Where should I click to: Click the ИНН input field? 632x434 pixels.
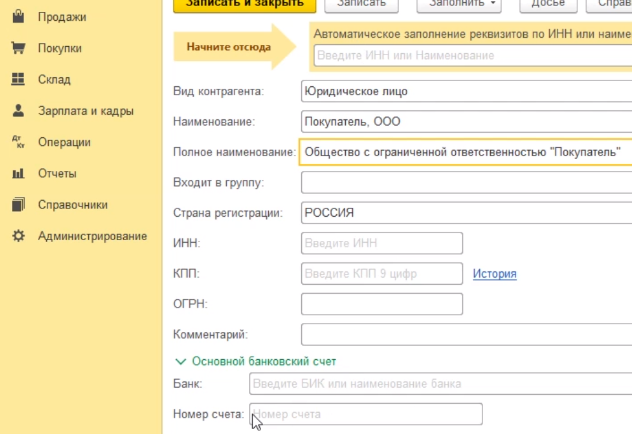[x=381, y=243]
